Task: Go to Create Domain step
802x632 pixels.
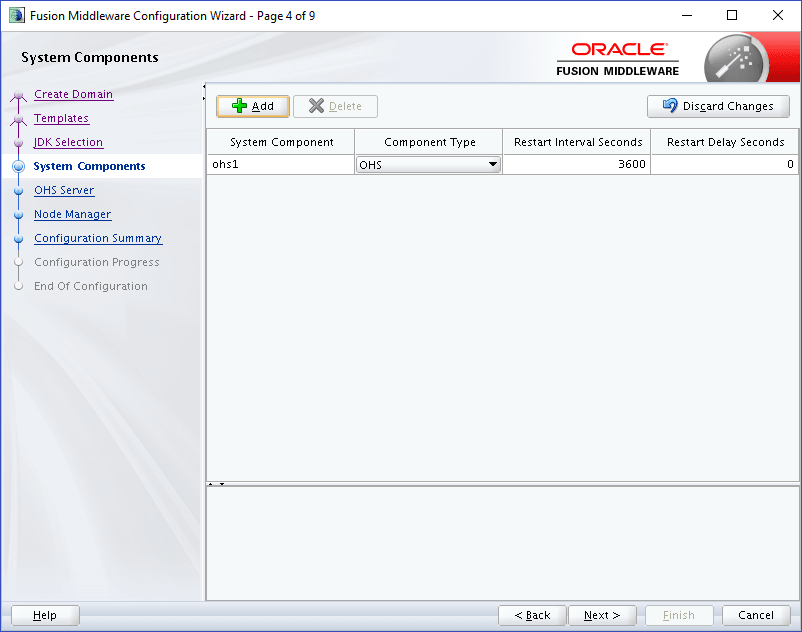Action: coord(73,94)
